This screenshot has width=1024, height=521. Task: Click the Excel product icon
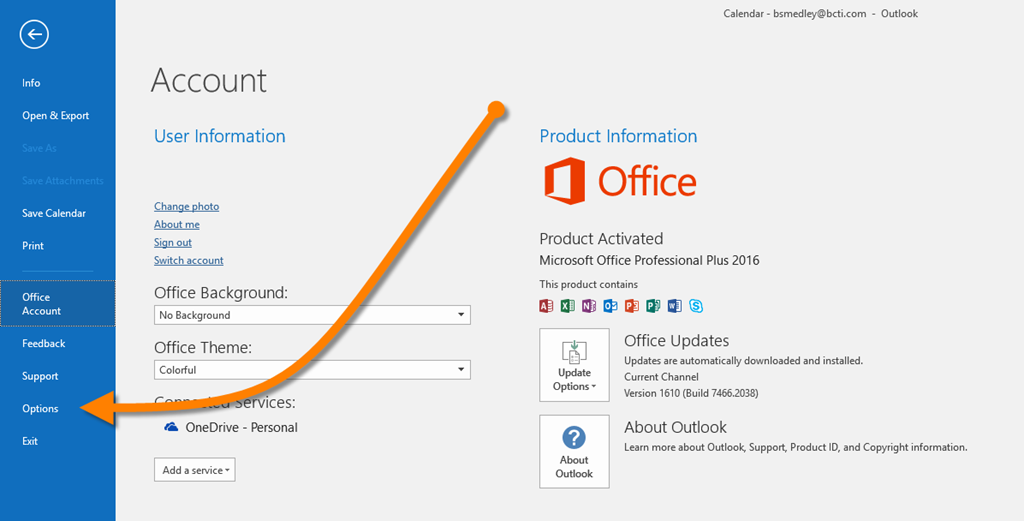pyautogui.click(x=567, y=306)
